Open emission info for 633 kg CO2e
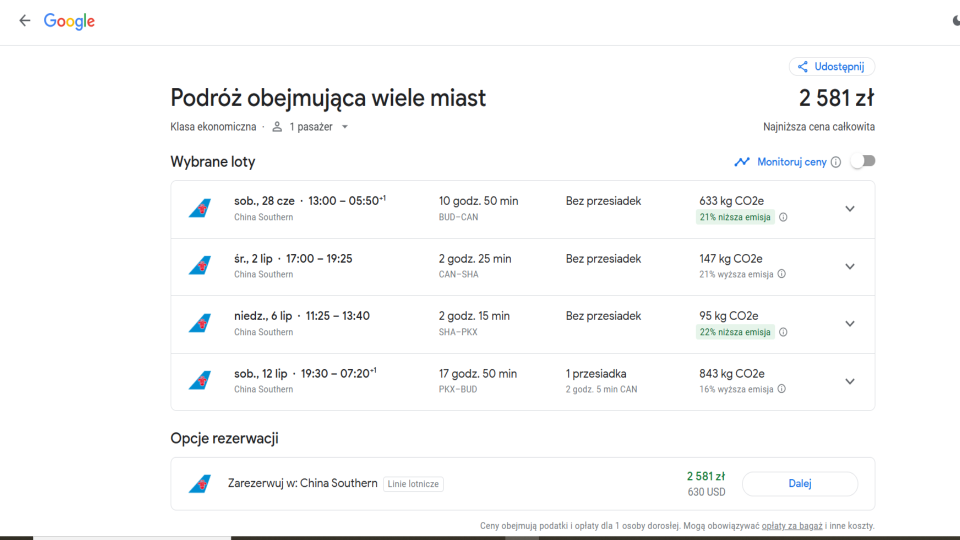The height and width of the screenshot is (540, 960). [783, 217]
